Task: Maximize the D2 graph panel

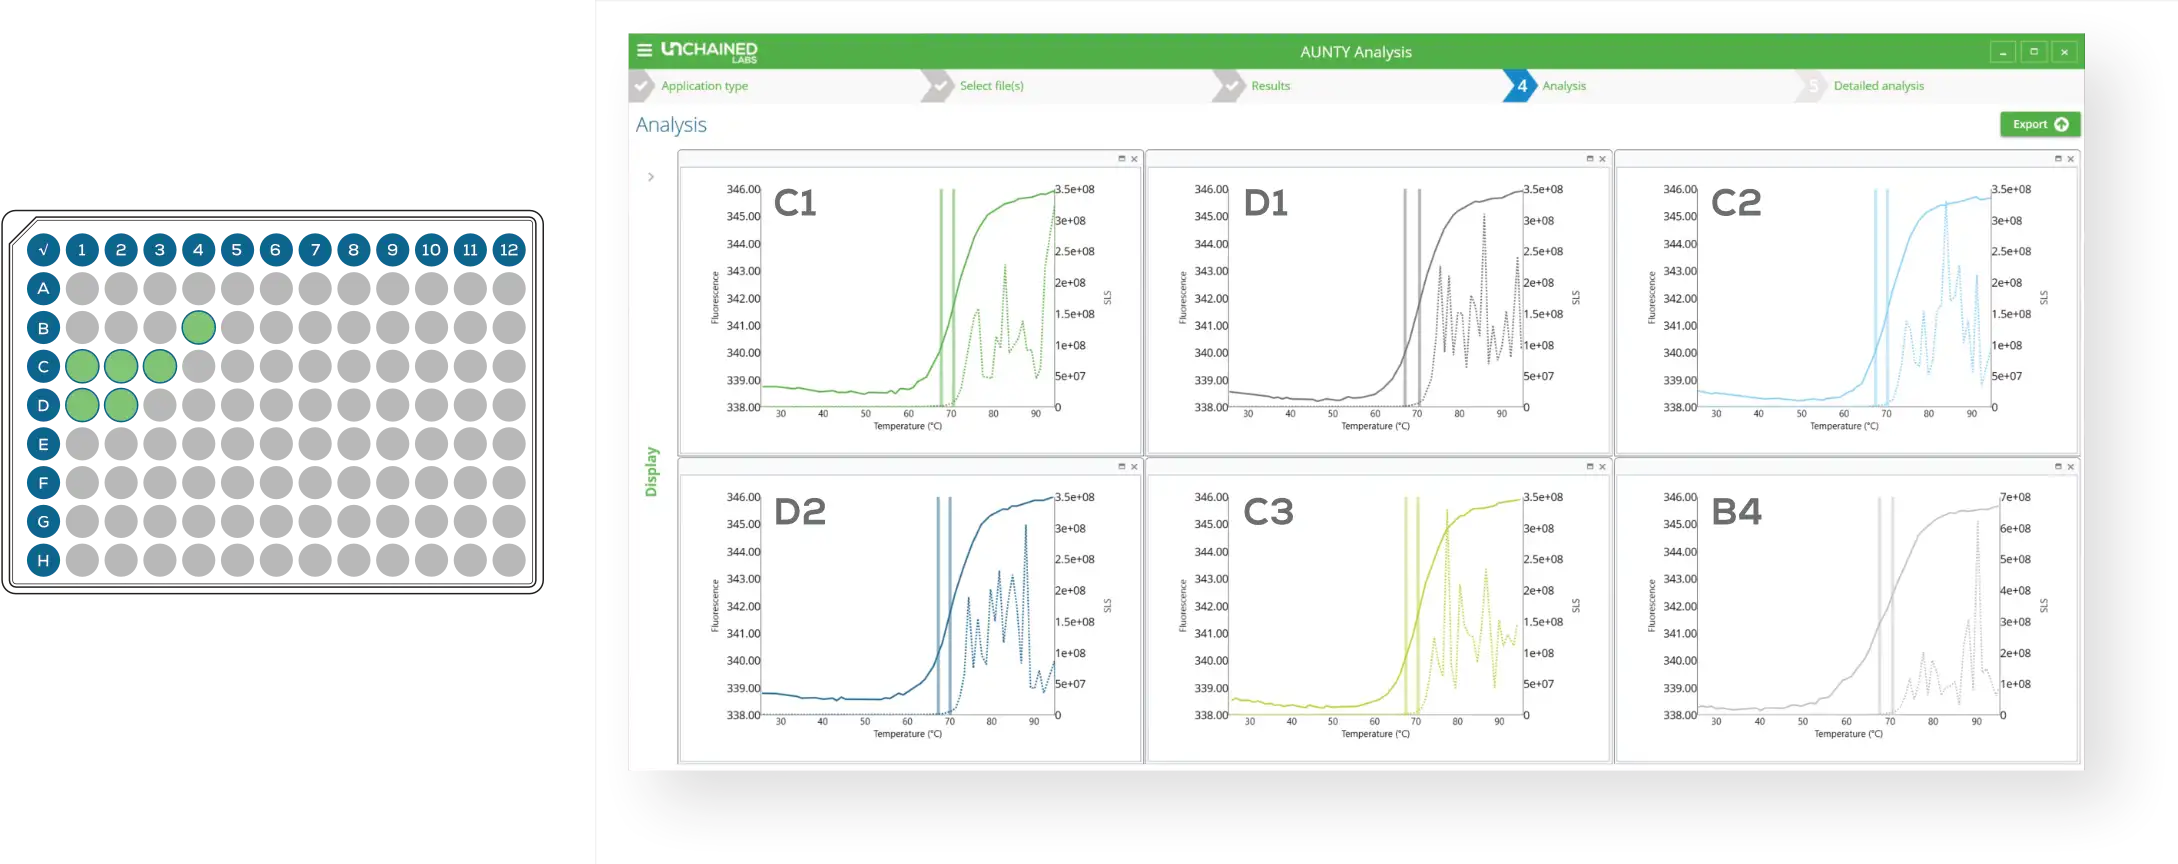Action: (x=1121, y=467)
